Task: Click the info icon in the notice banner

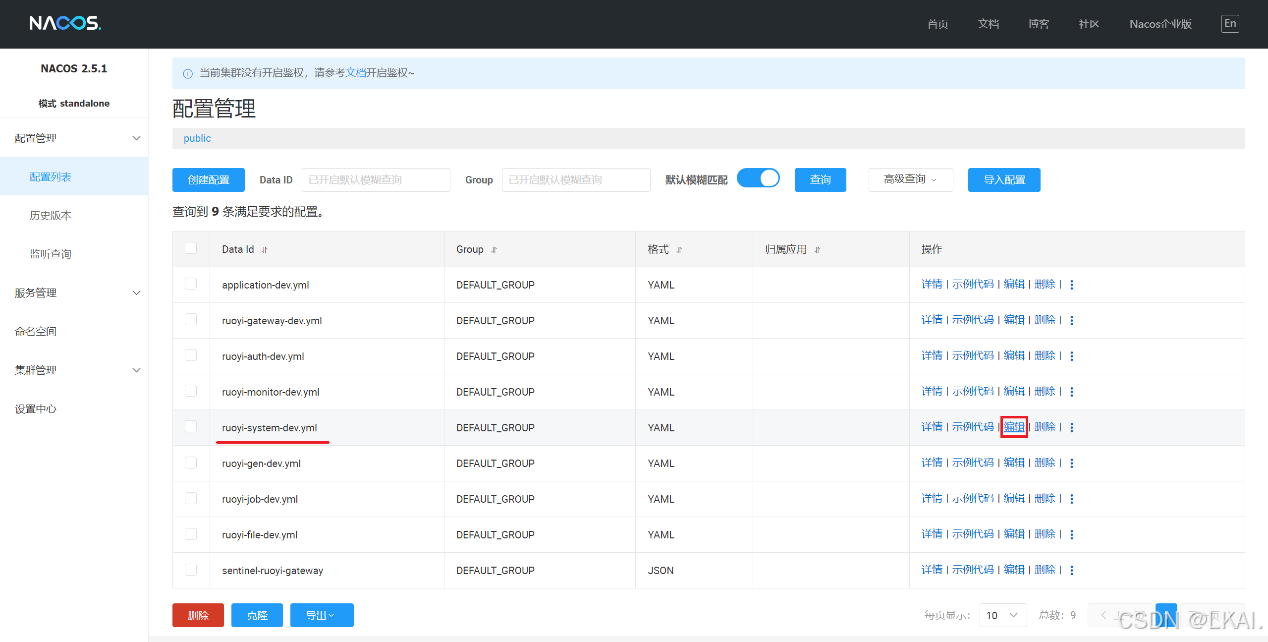Action: [187, 73]
